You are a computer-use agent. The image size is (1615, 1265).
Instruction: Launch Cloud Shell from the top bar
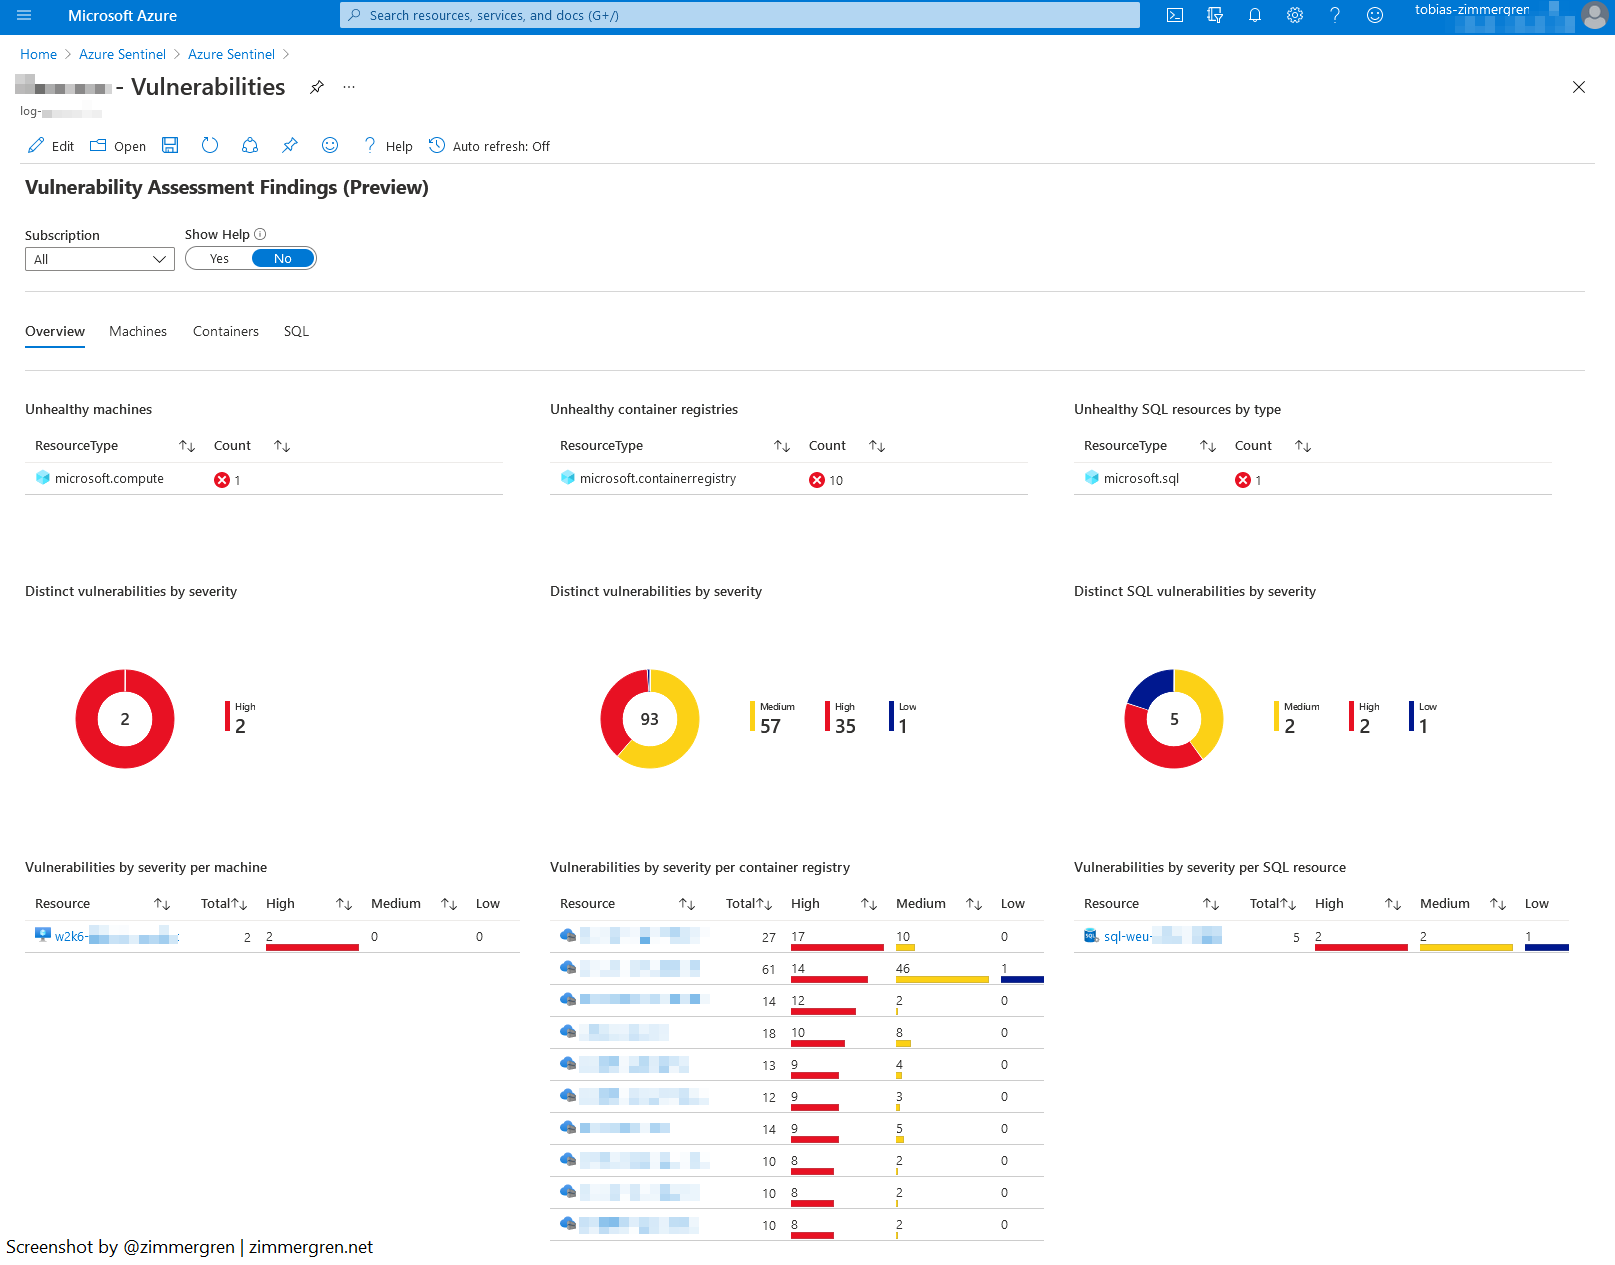tap(1174, 15)
